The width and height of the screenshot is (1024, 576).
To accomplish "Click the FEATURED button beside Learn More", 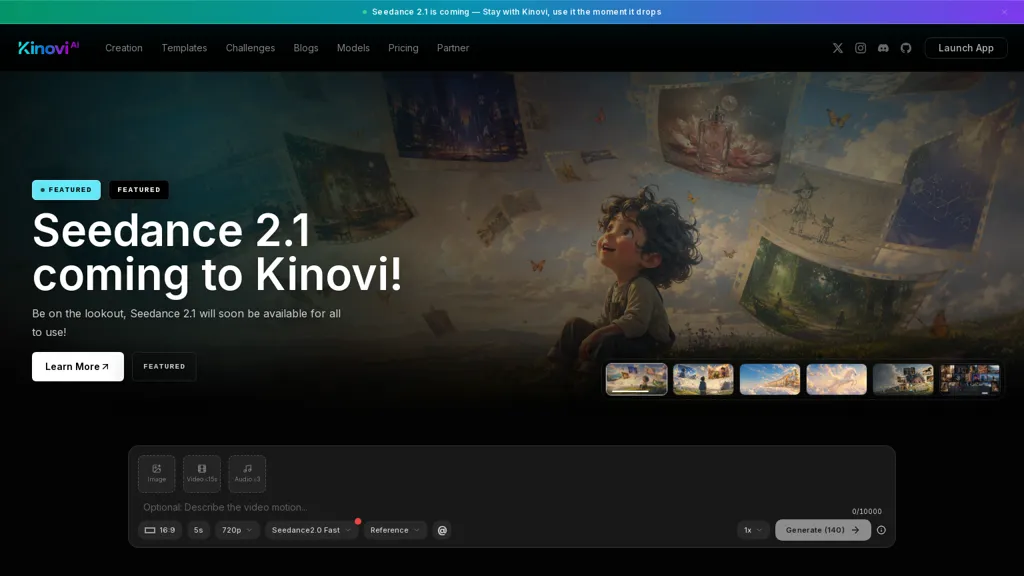I will [164, 366].
